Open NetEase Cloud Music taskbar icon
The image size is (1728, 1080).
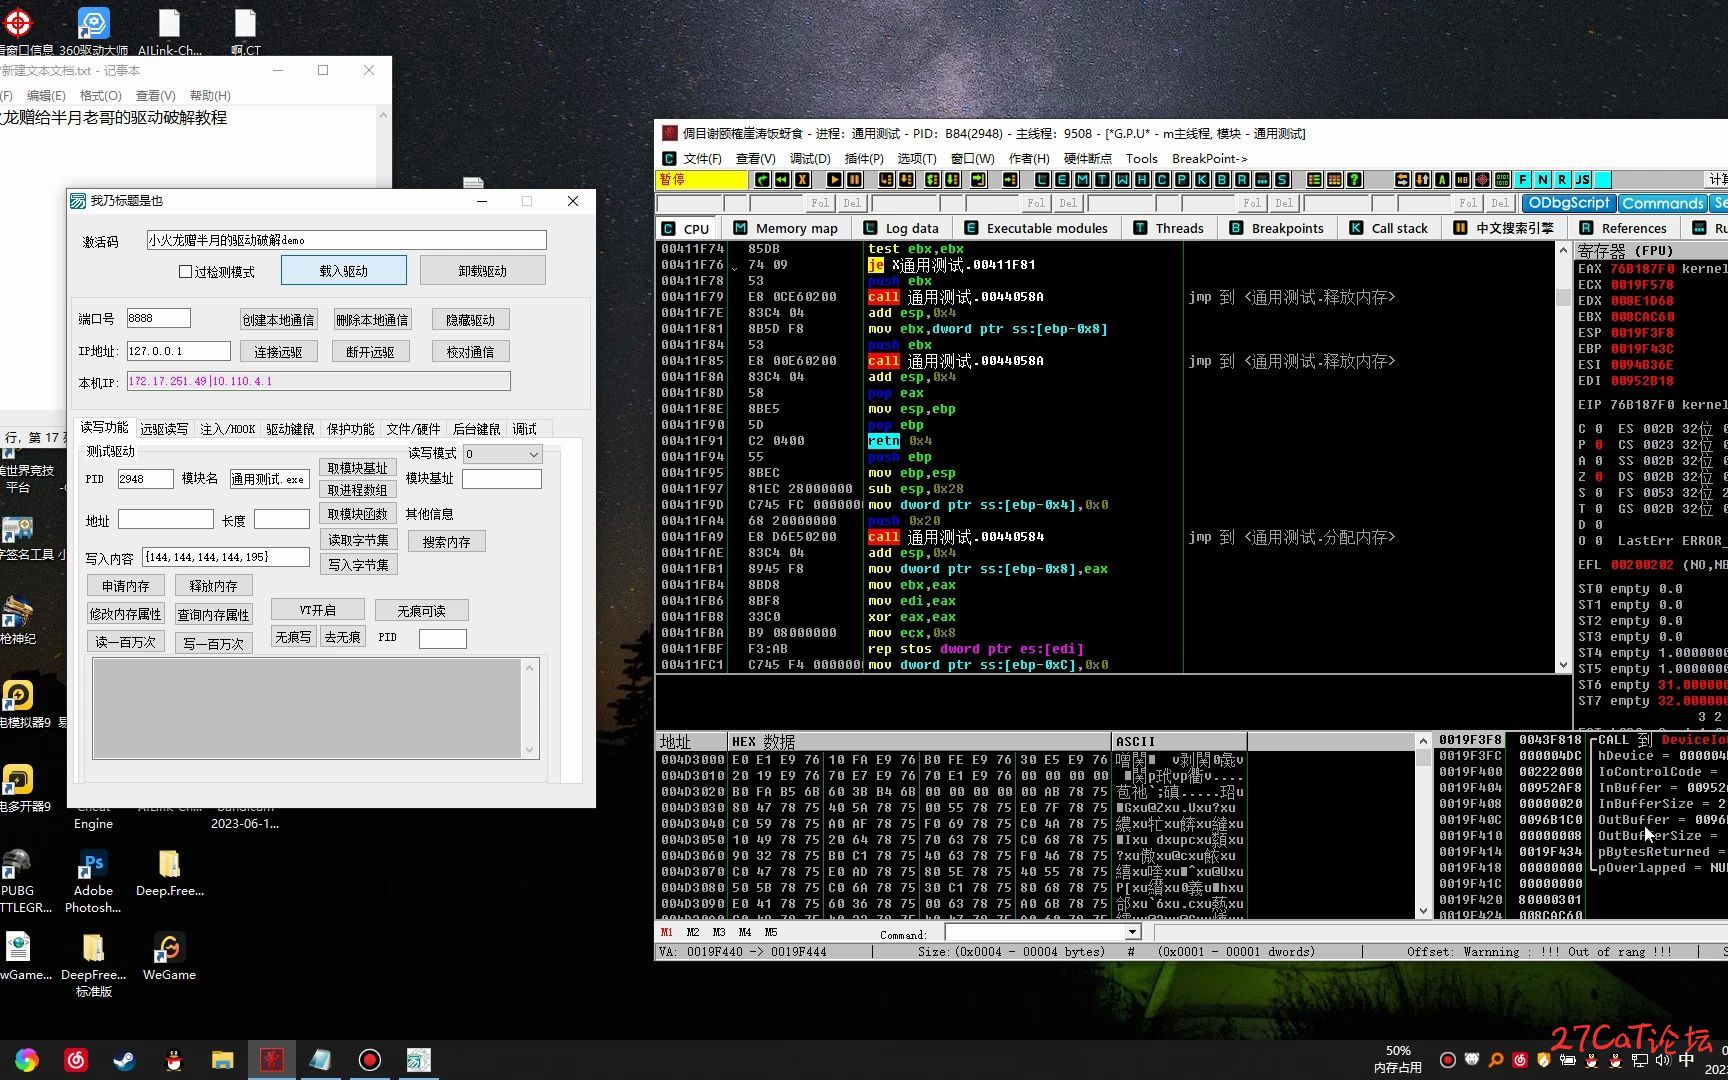tap(75, 1060)
